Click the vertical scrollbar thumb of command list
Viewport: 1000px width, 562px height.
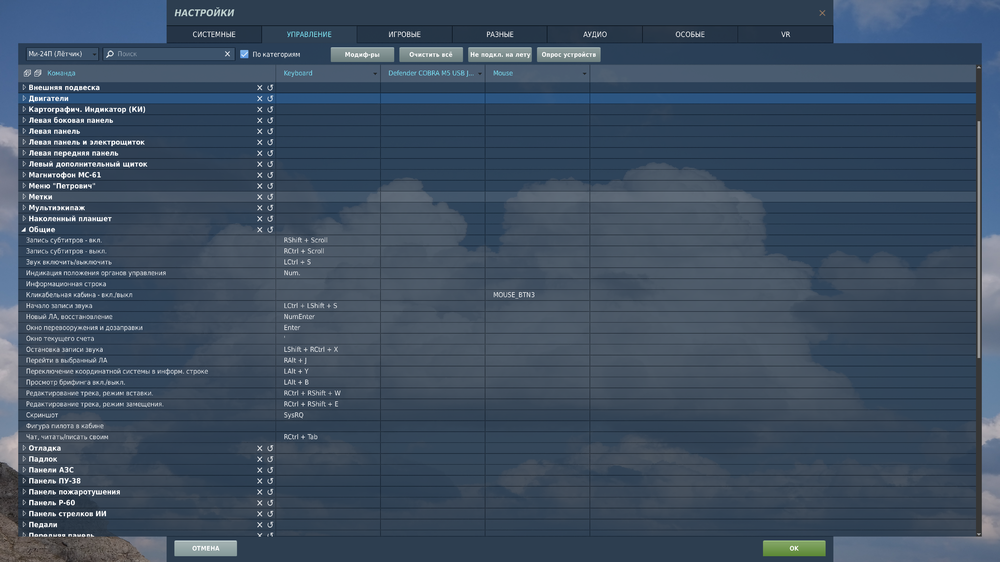(x=979, y=239)
